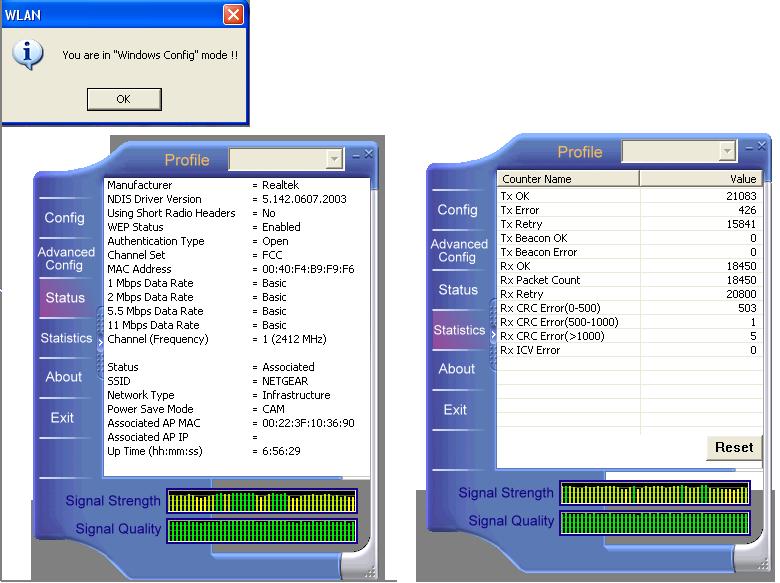Open Advanced Config in right Statistics window
The width and height of the screenshot is (780, 583).
point(459,250)
